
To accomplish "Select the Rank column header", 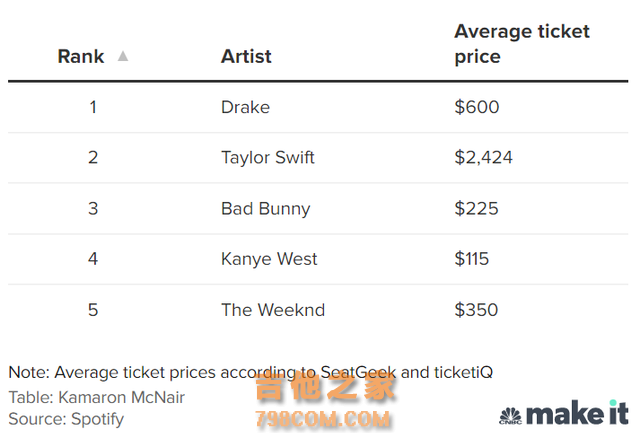I will click(81, 56).
